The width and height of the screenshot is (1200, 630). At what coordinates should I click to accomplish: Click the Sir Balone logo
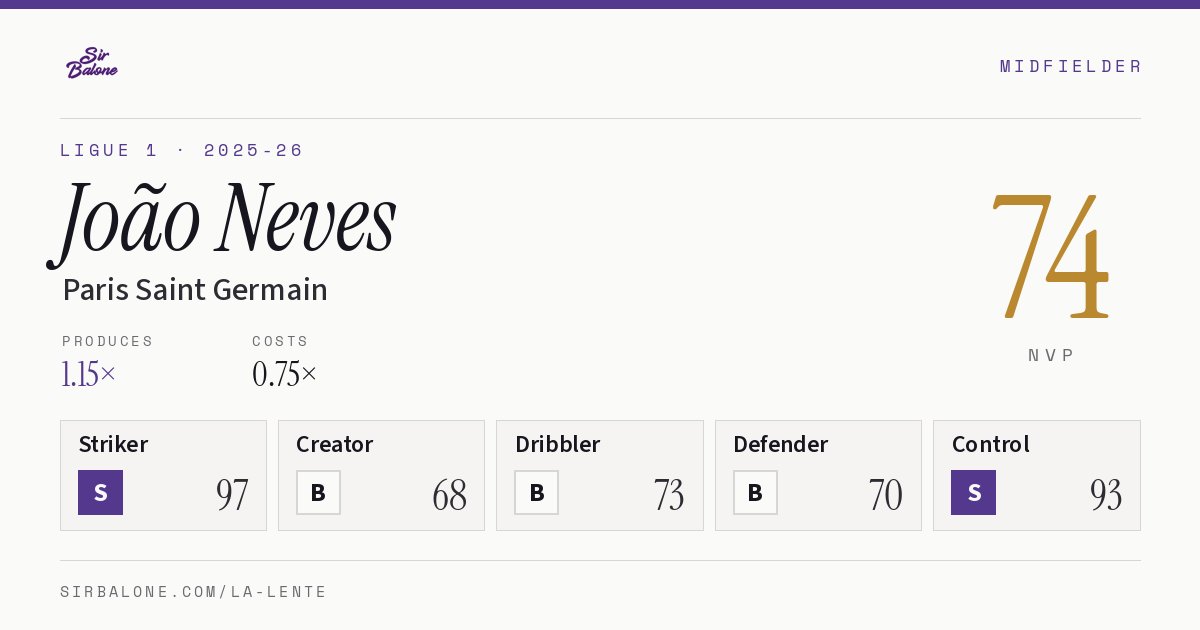pyautogui.click(x=92, y=63)
